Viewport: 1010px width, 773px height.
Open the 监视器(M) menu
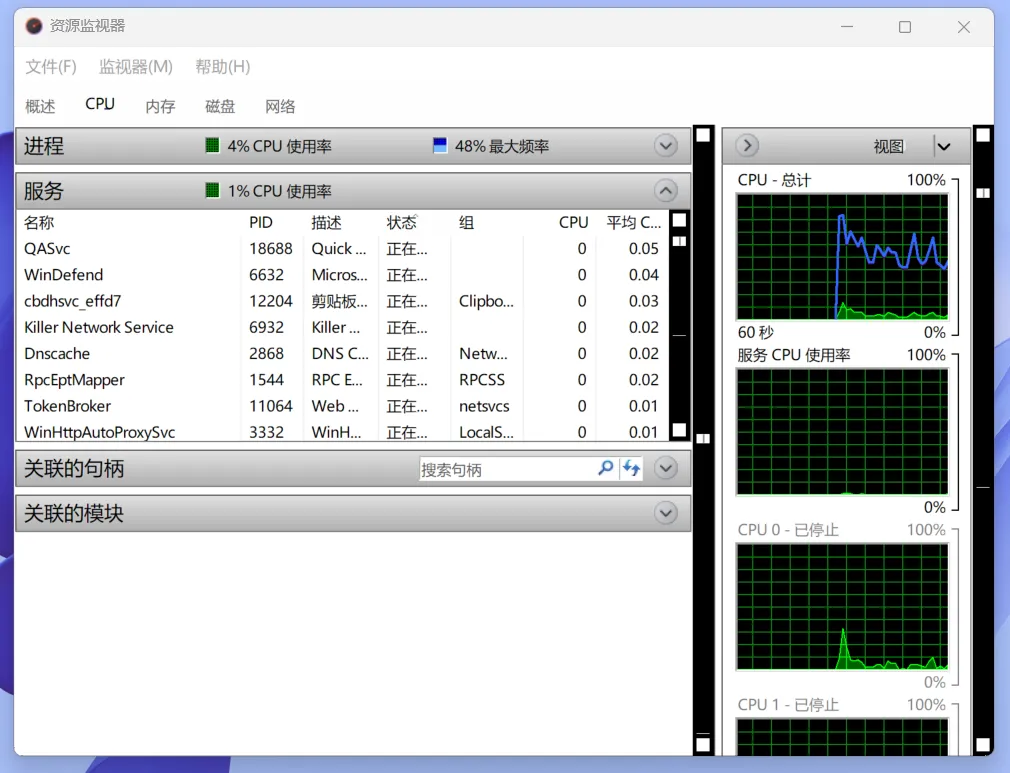click(136, 67)
